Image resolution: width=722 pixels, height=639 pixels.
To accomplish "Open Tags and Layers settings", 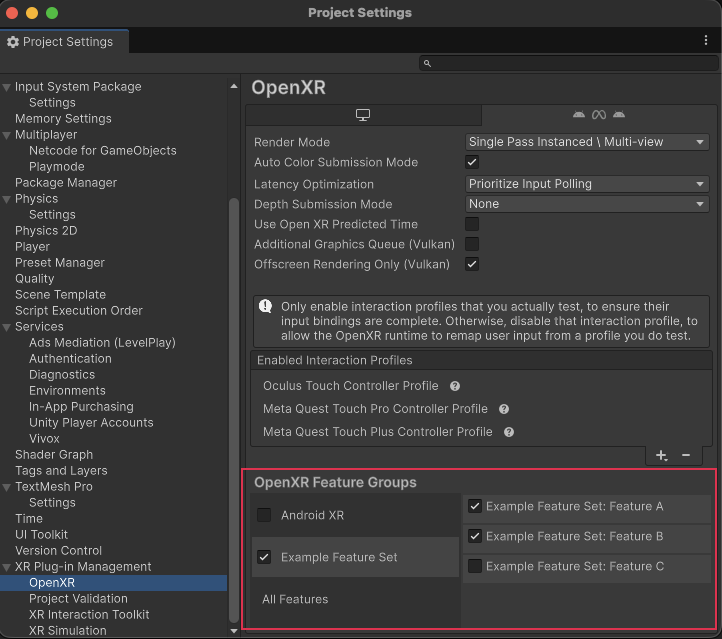I will (61, 471).
